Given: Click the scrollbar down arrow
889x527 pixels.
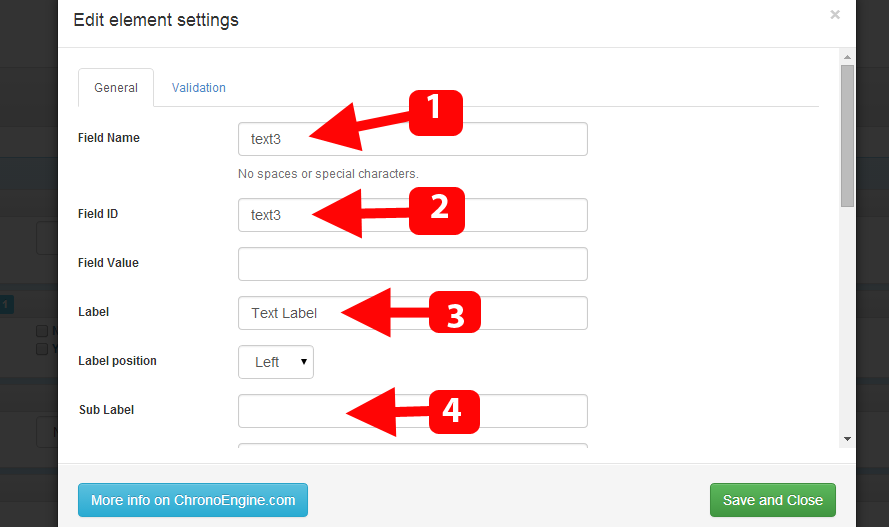Looking at the screenshot, I should click(847, 439).
